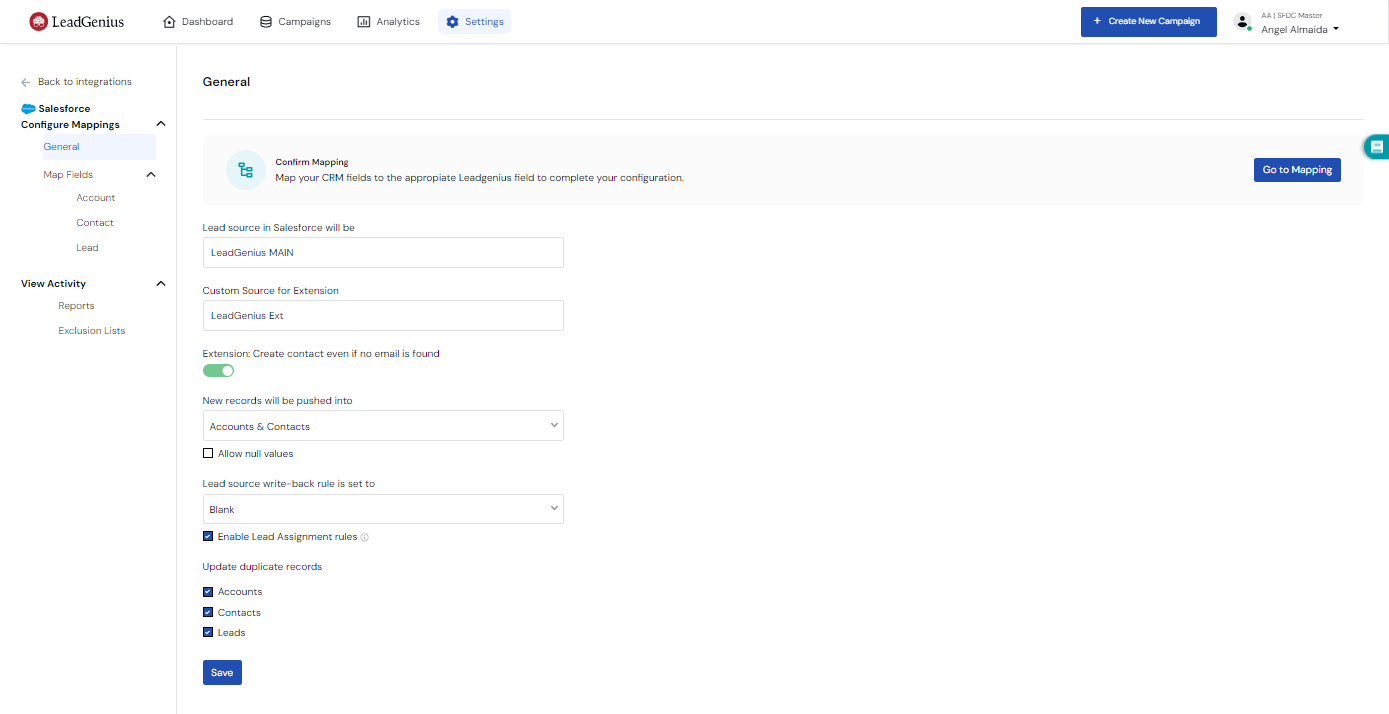Image resolution: width=1389 pixels, height=714 pixels.
Task: Click the user profile avatar icon
Action: [1242, 21]
